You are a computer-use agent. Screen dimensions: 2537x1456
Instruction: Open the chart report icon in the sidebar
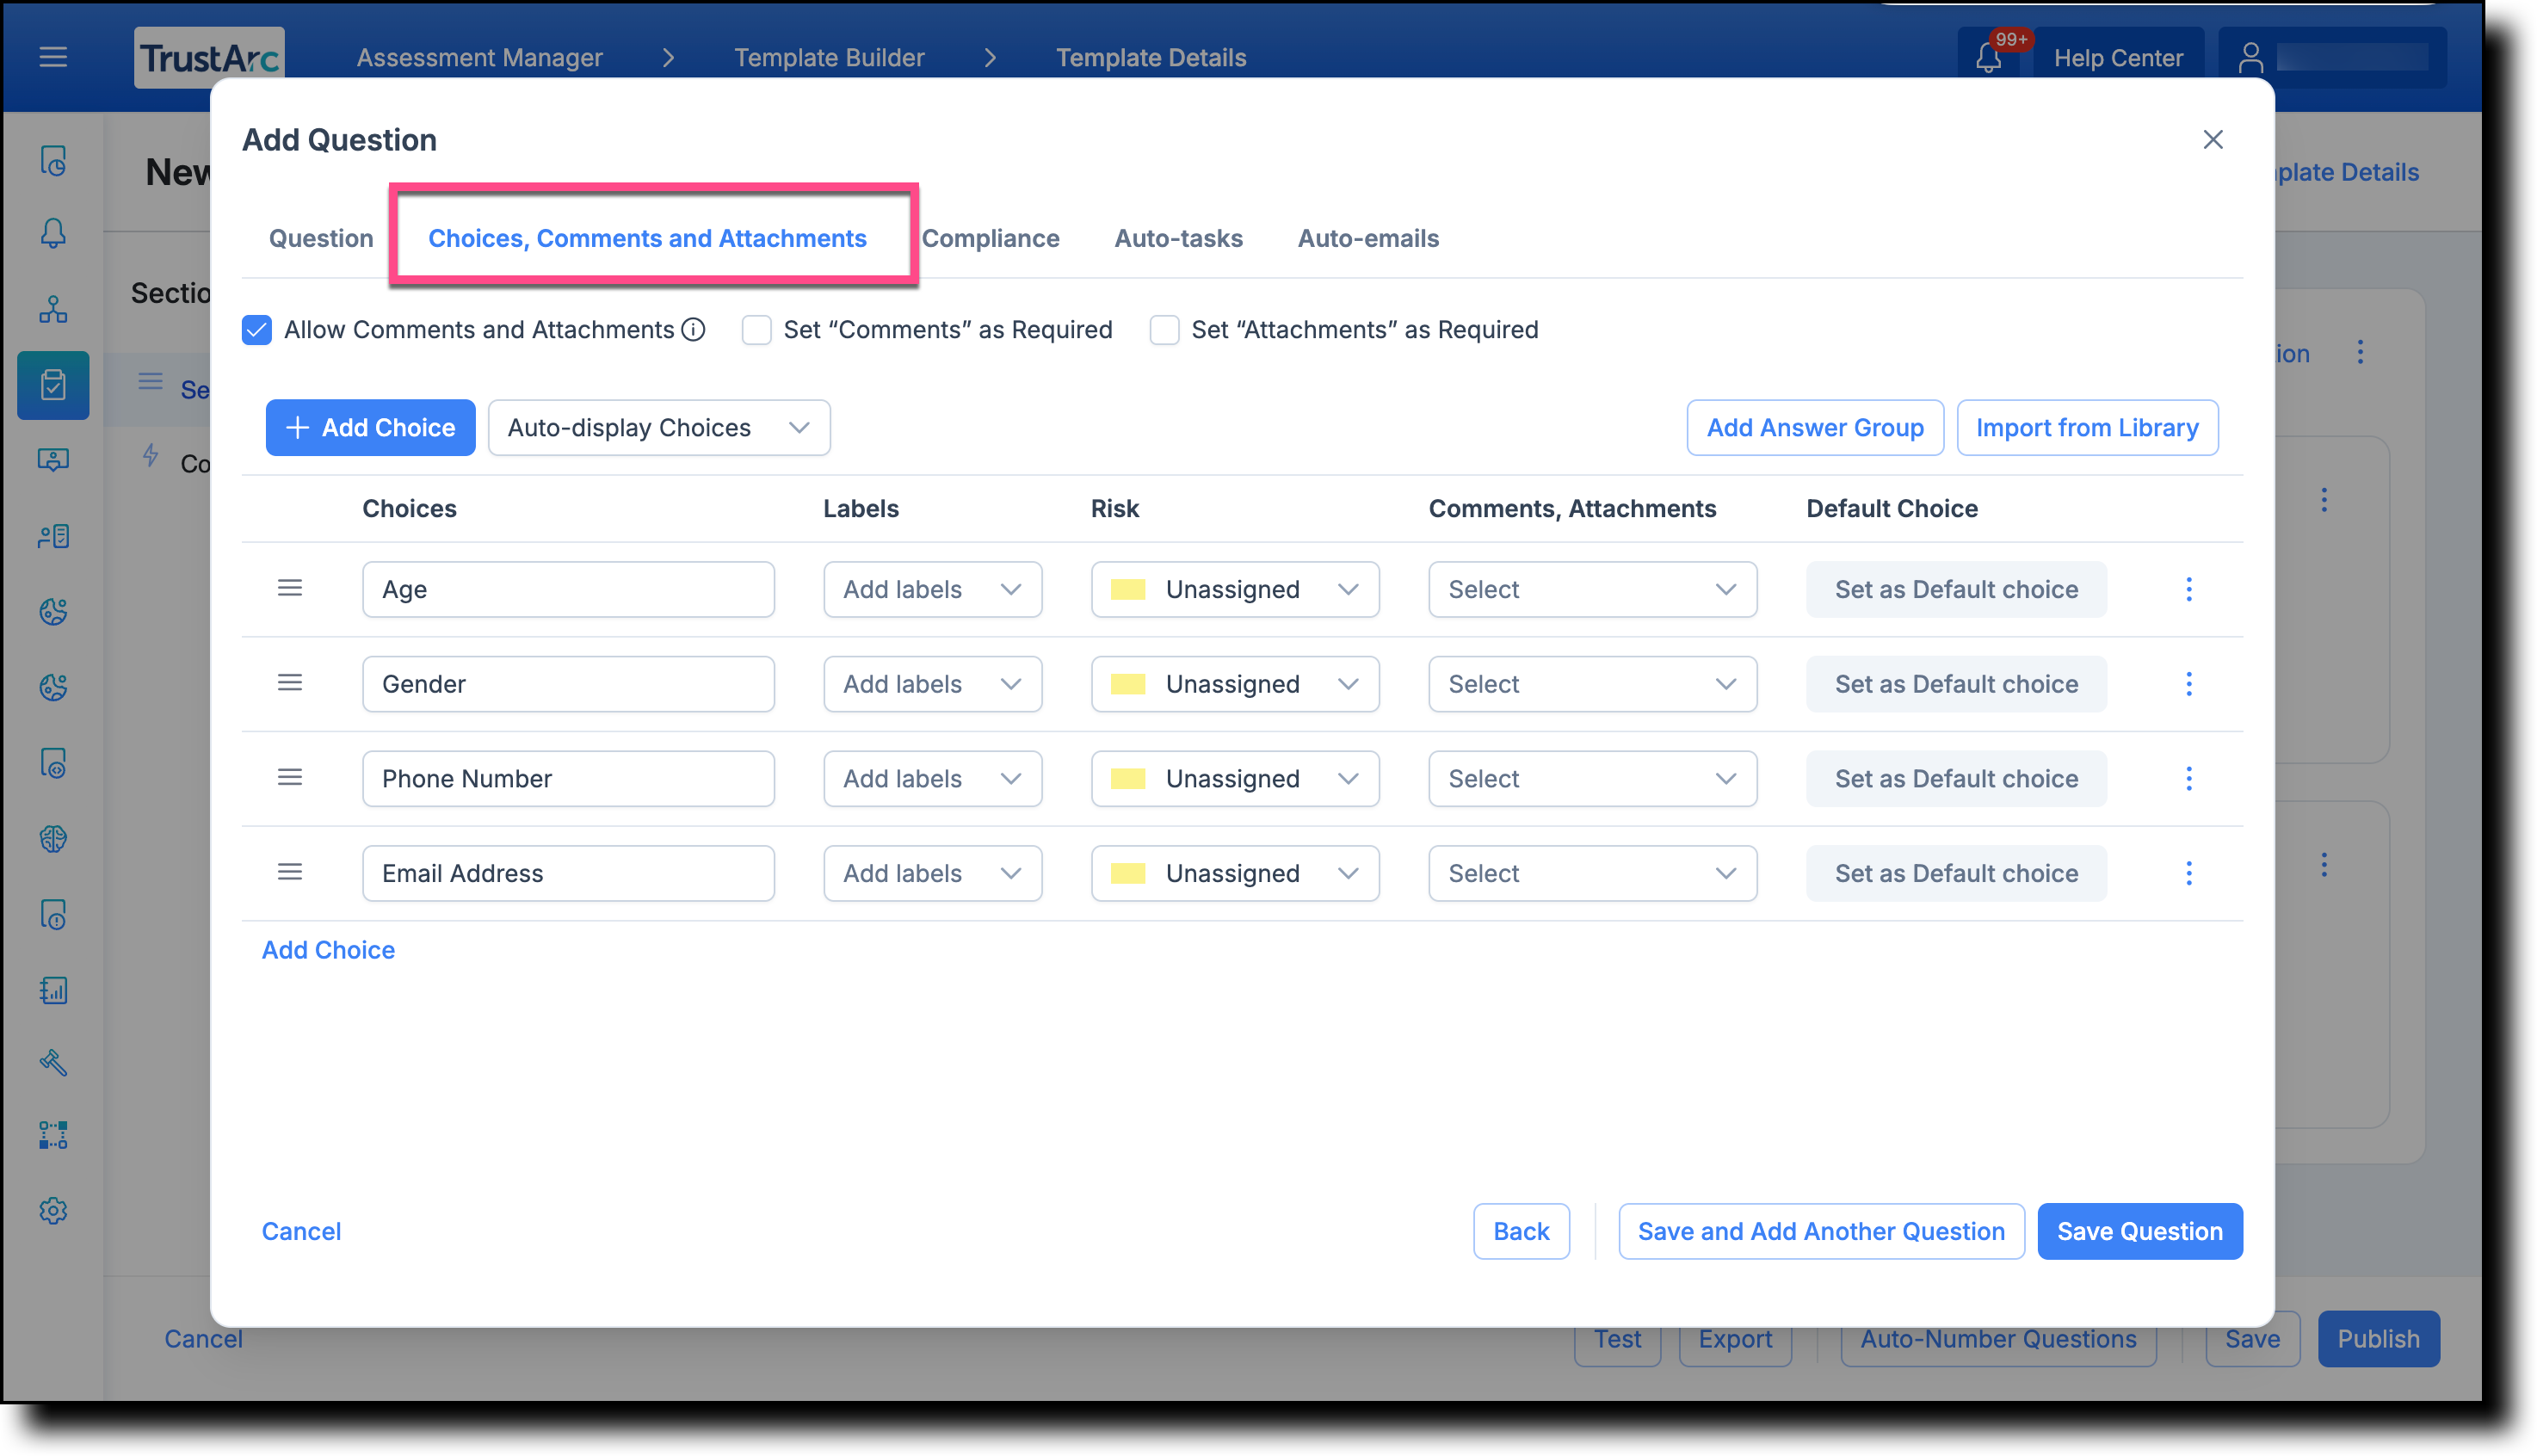(x=53, y=990)
